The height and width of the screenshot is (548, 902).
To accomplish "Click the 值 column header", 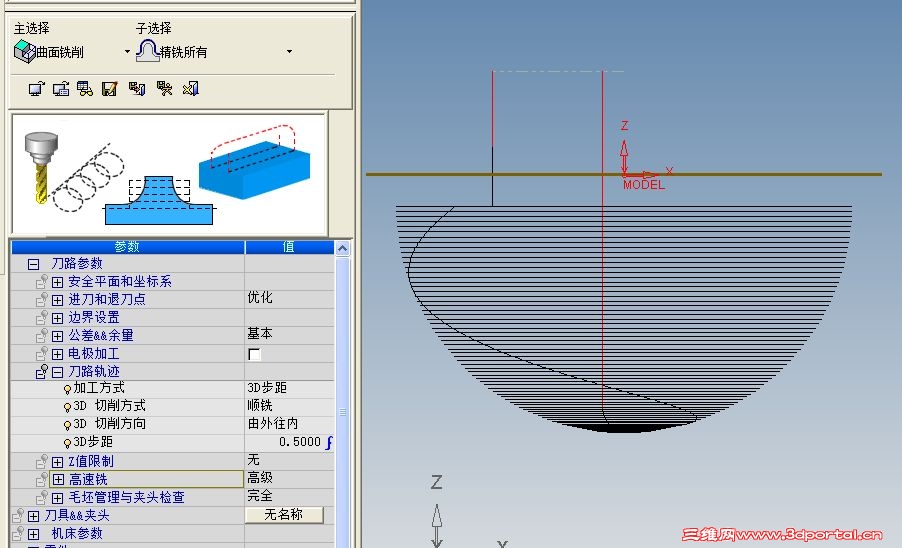I will [289, 247].
